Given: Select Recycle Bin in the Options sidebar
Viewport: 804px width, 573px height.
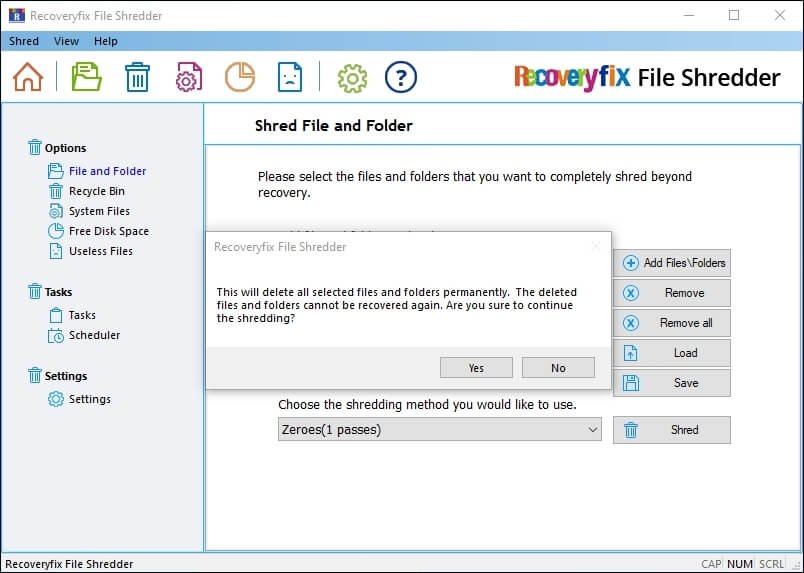Looking at the screenshot, I should 96,191.
